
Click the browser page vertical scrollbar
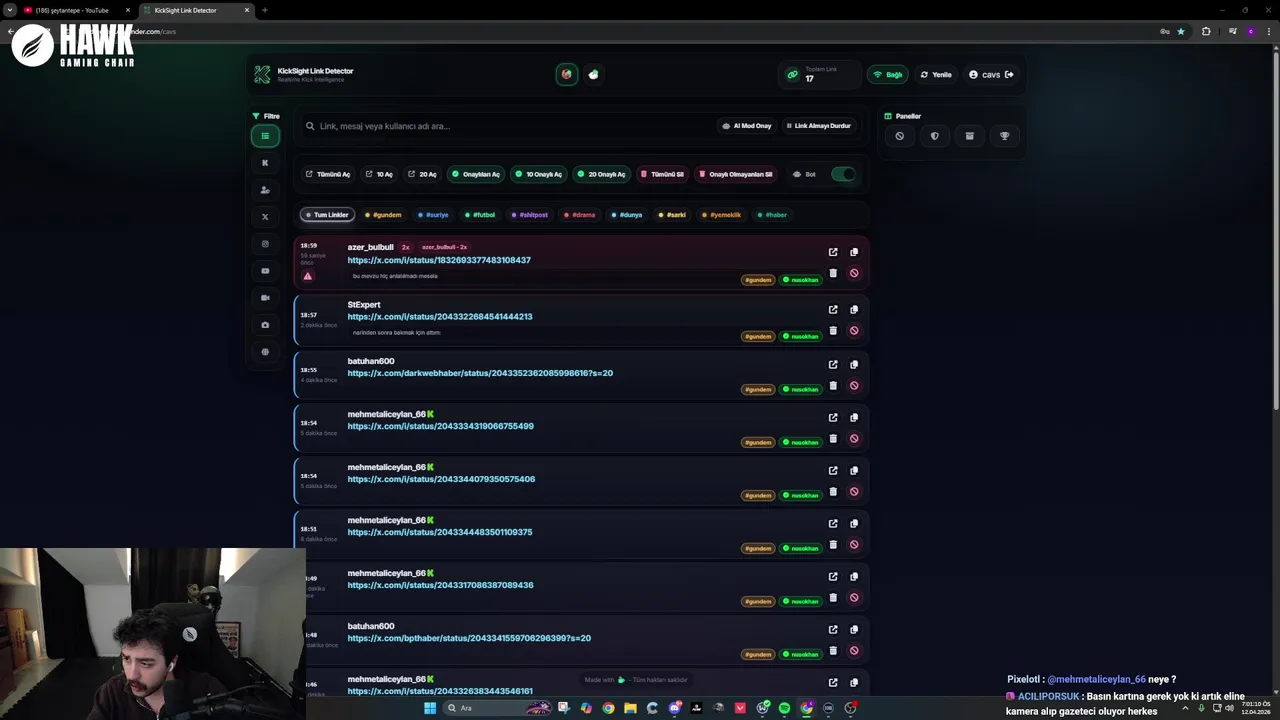tap(1276, 230)
